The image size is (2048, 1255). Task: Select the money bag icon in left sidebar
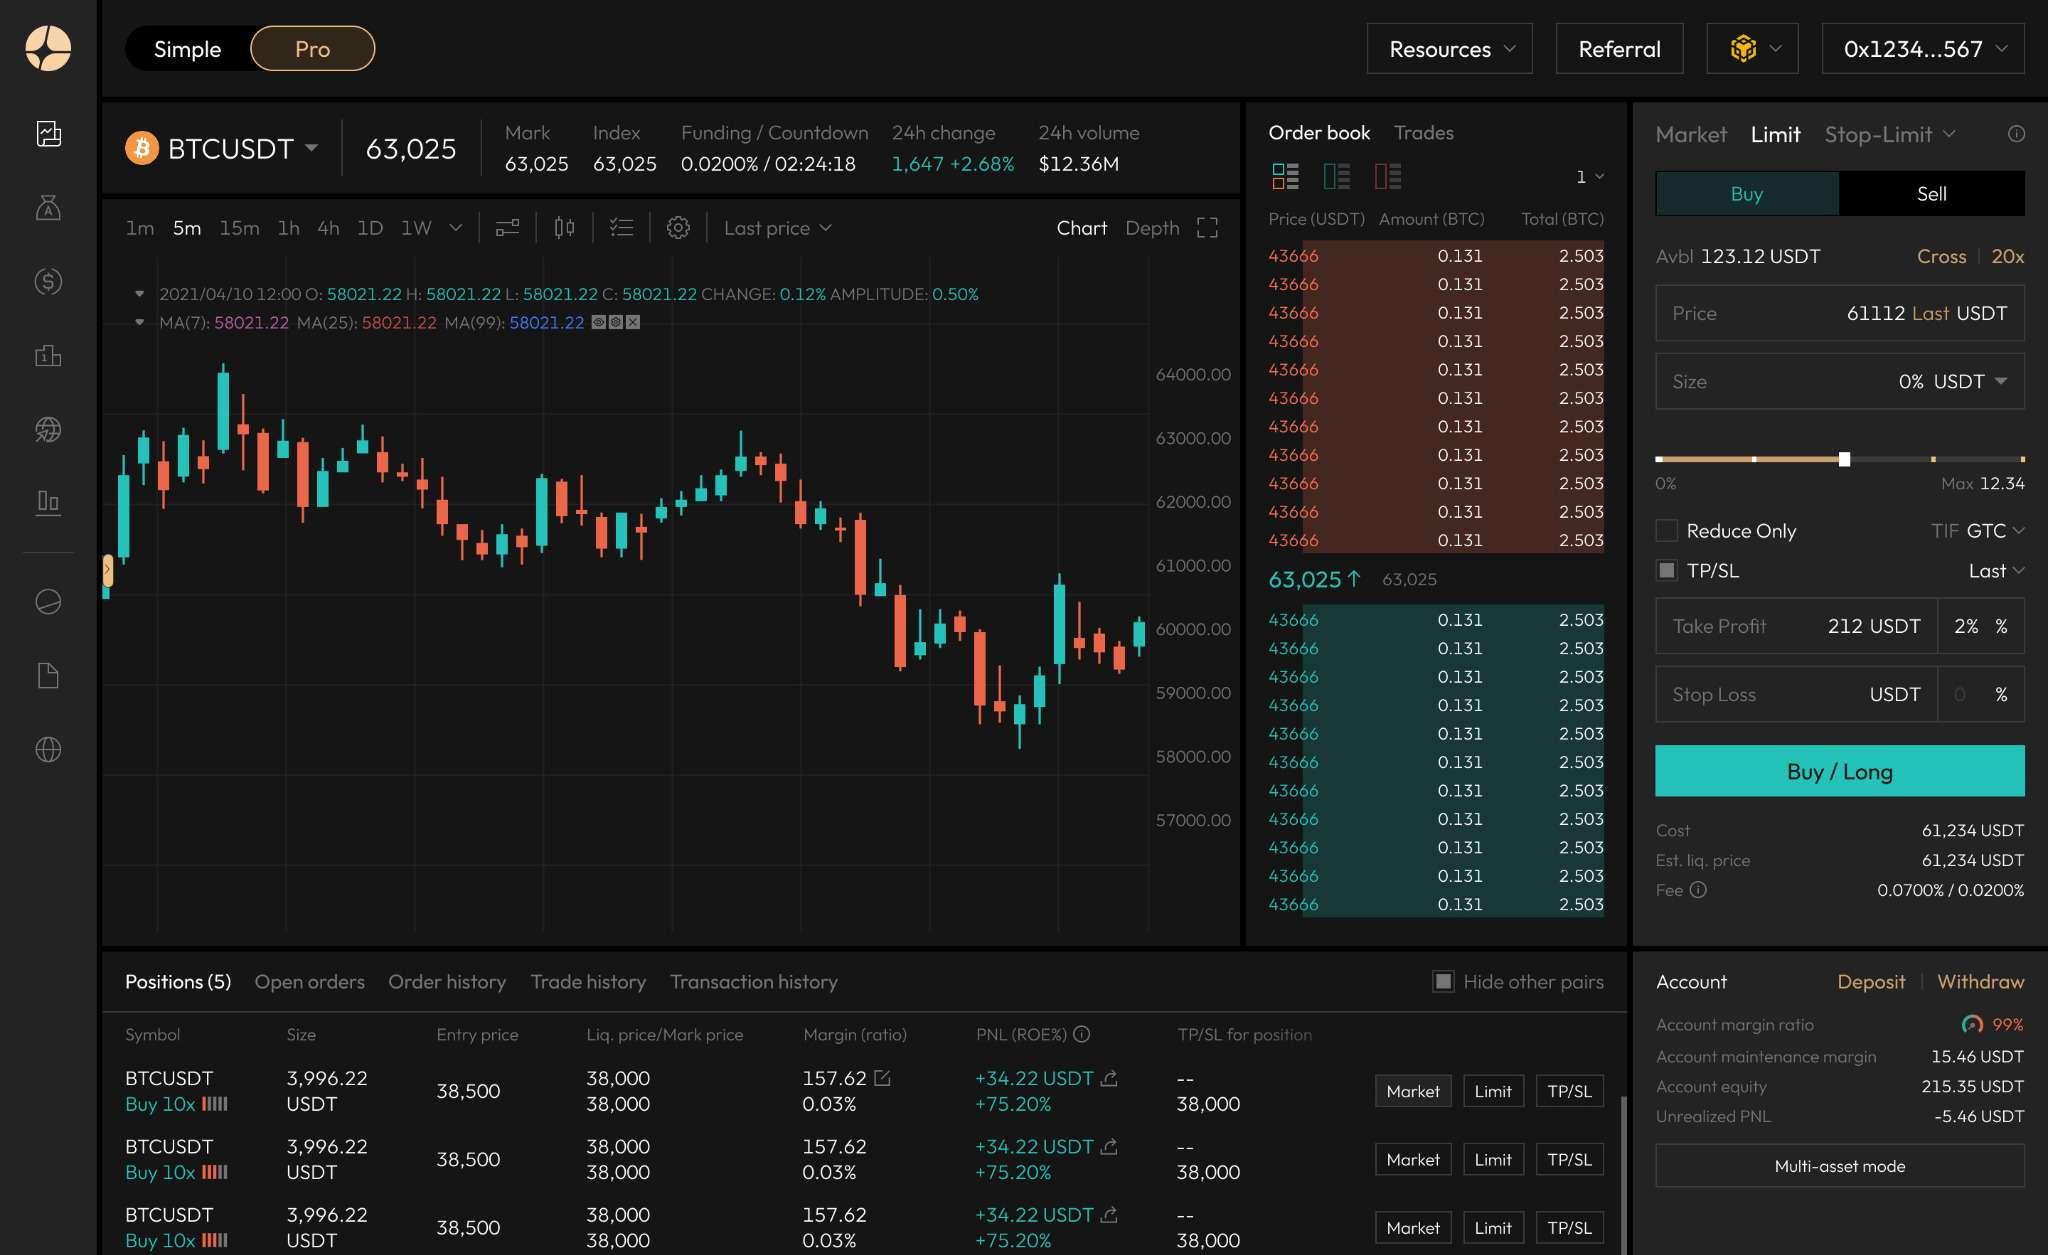[48, 209]
